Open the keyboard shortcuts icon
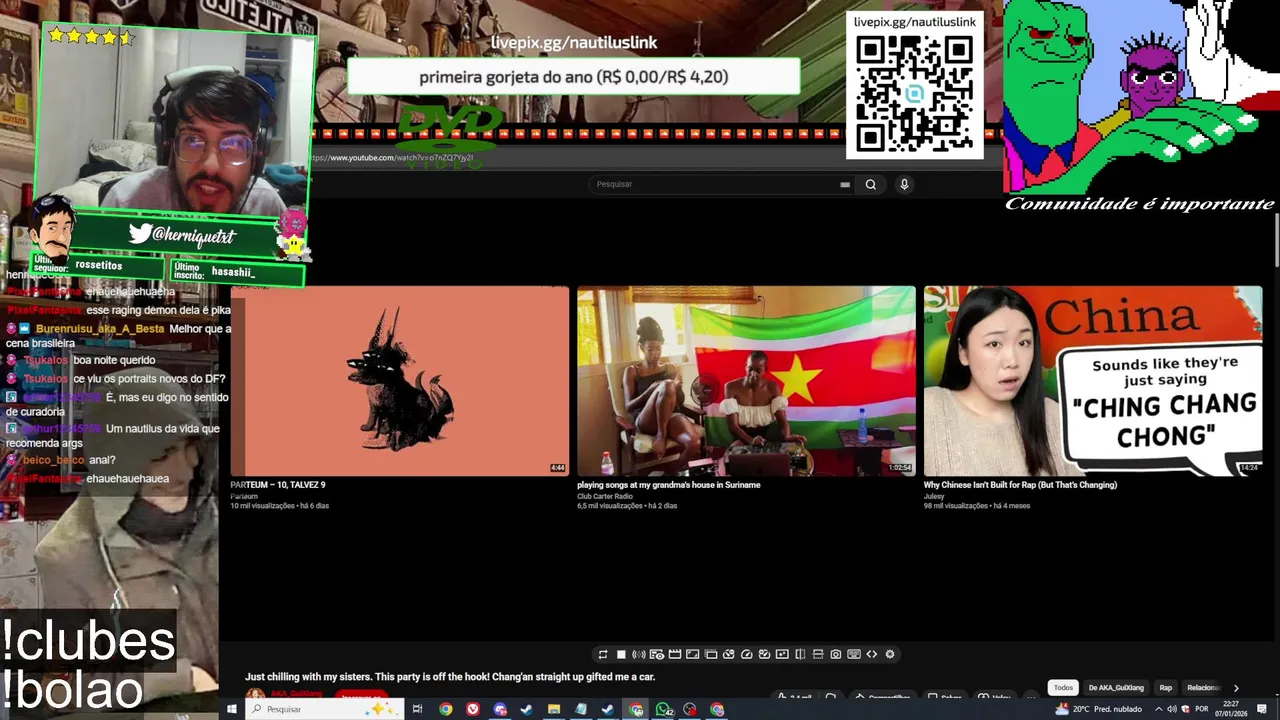Screen dimensions: 1280x720 pyautogui.click(x=854, y=654)
